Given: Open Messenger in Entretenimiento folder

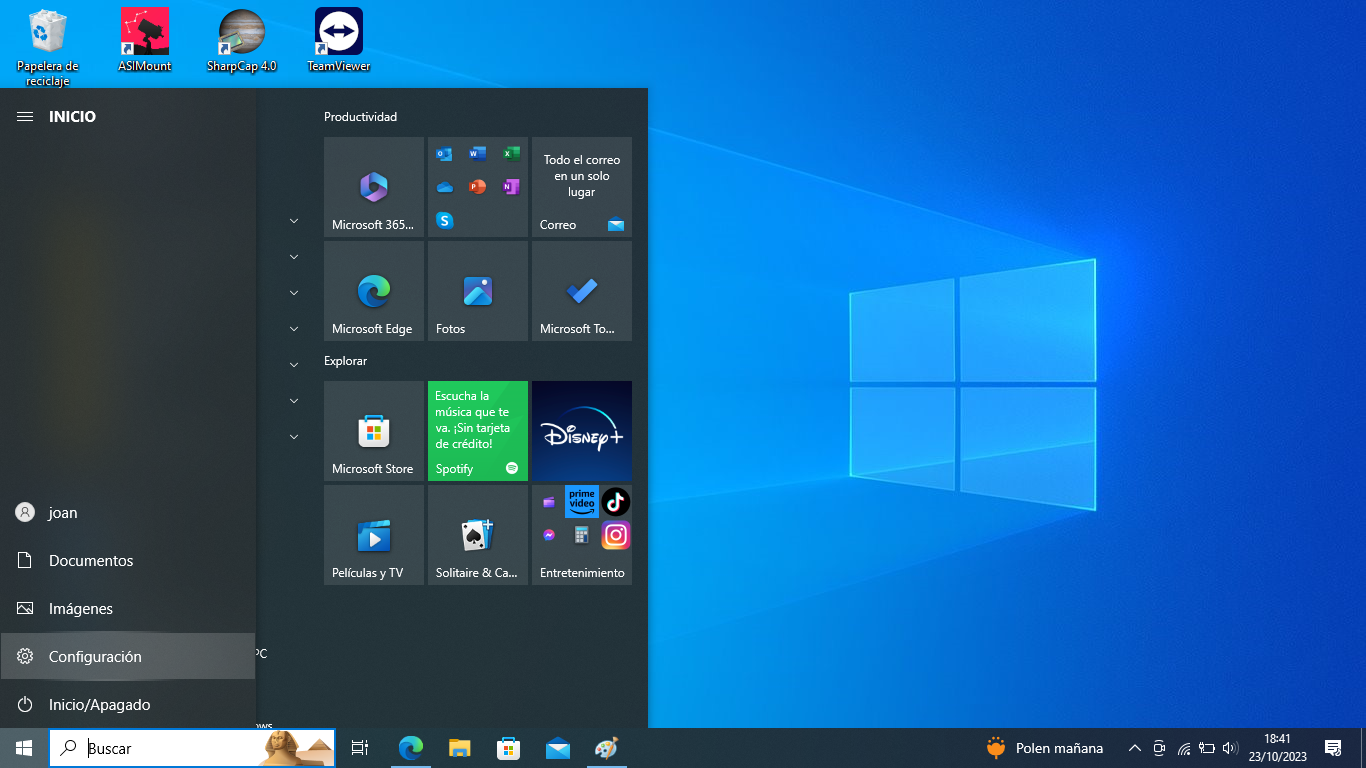Looking at the screenshot, I should pyautogui.click(x=549, y=535).
